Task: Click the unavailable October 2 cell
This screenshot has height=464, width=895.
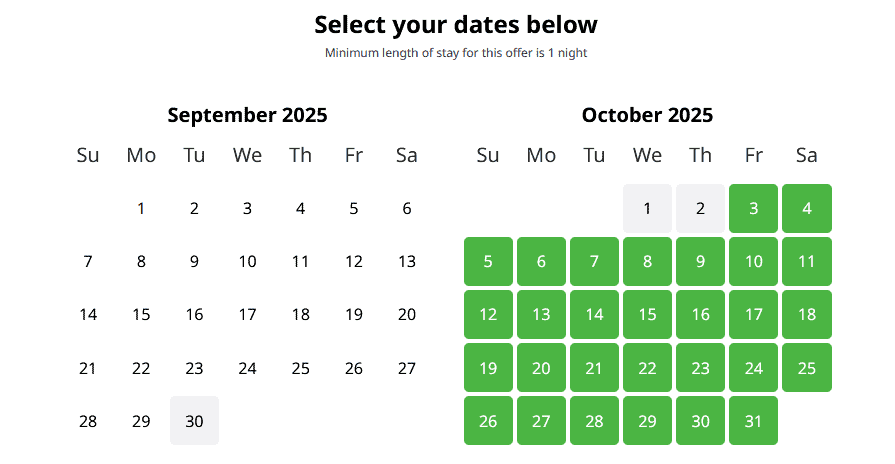Action: (700, 208)
